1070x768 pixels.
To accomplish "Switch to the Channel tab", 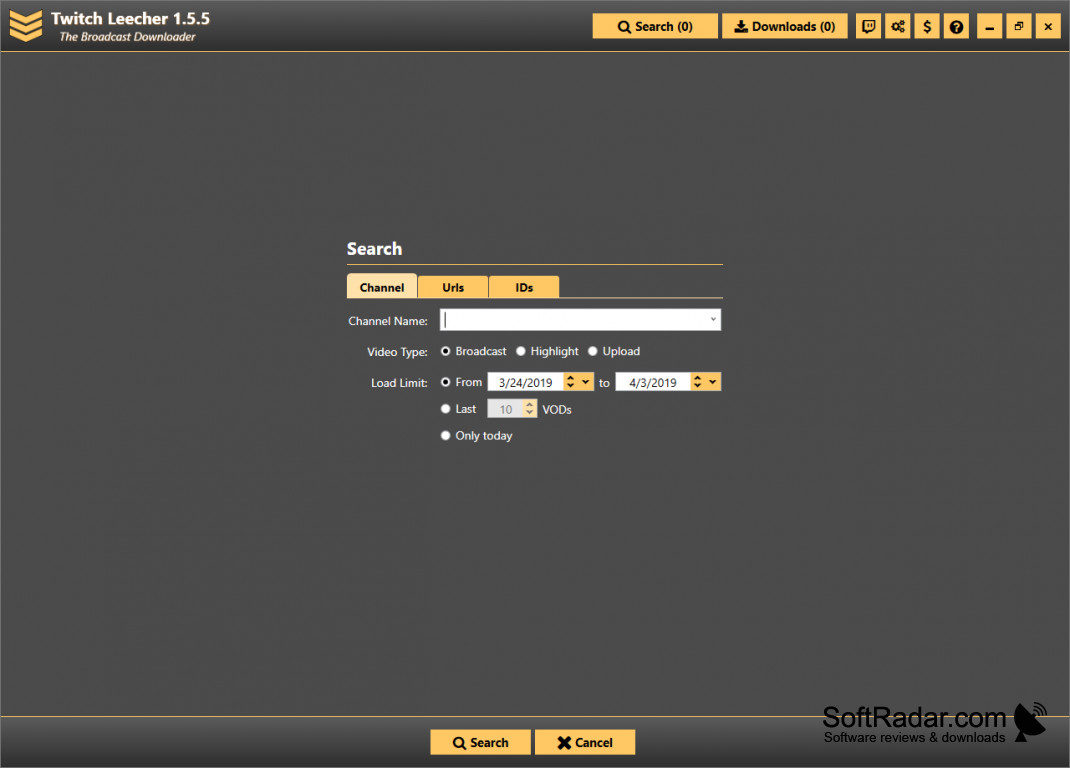I will point(382,287).
